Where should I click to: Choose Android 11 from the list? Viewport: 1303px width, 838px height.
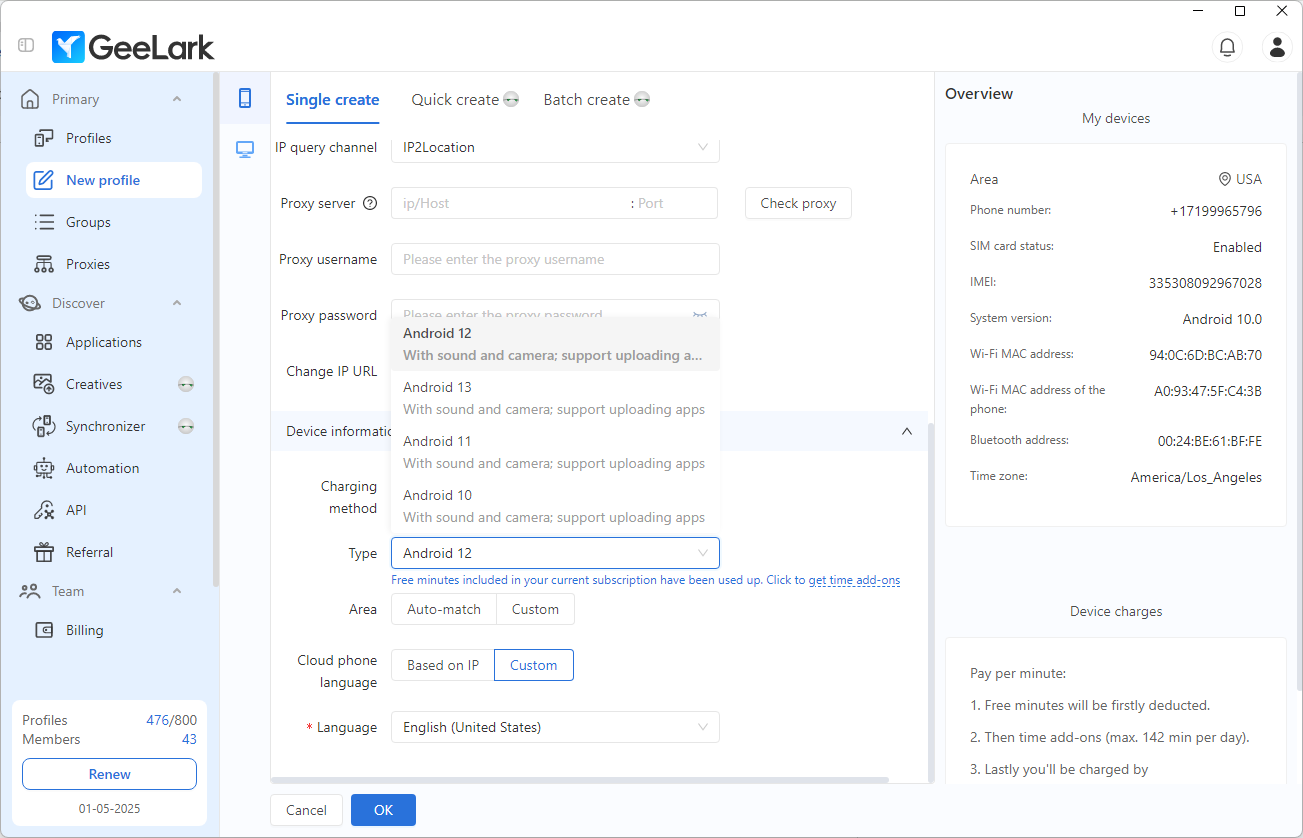[555, 452]
